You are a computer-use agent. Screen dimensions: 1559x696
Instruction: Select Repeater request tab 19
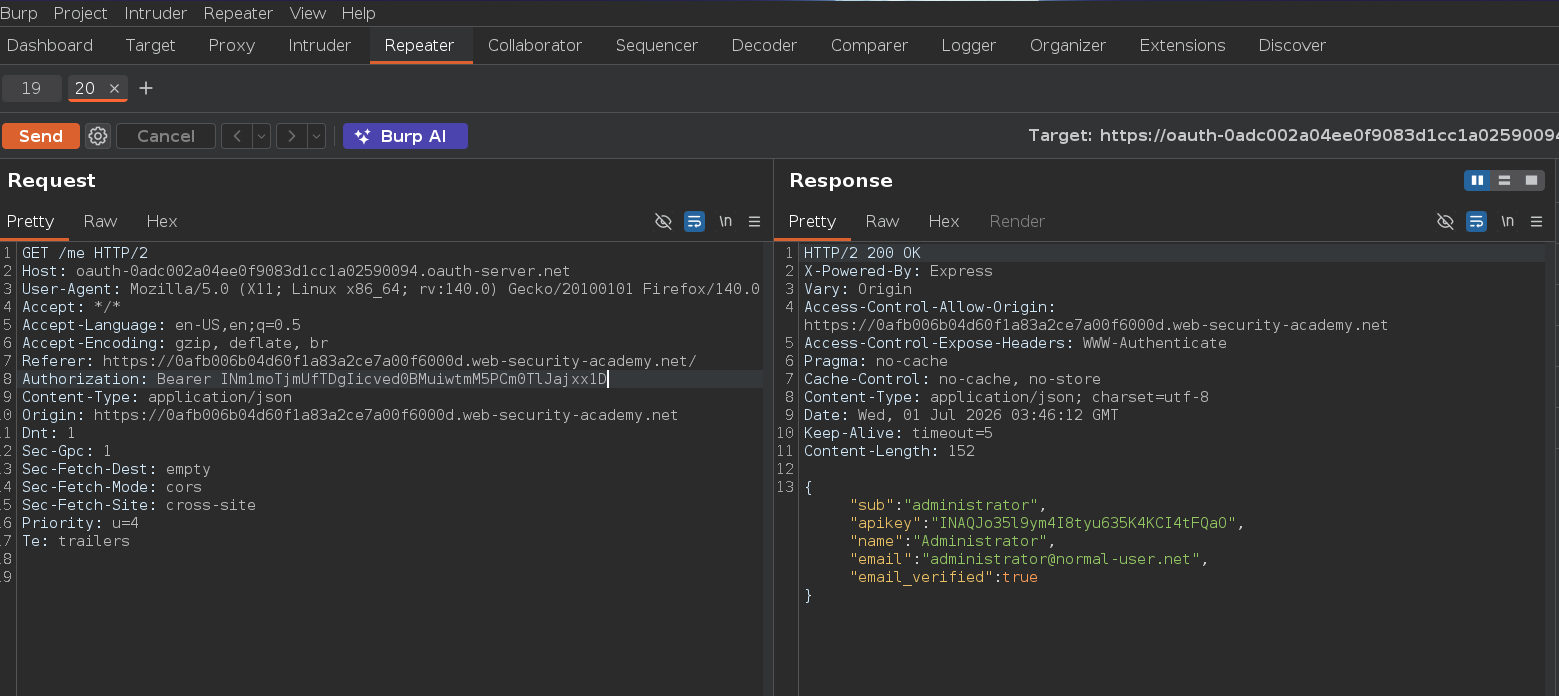coord(31,88)
